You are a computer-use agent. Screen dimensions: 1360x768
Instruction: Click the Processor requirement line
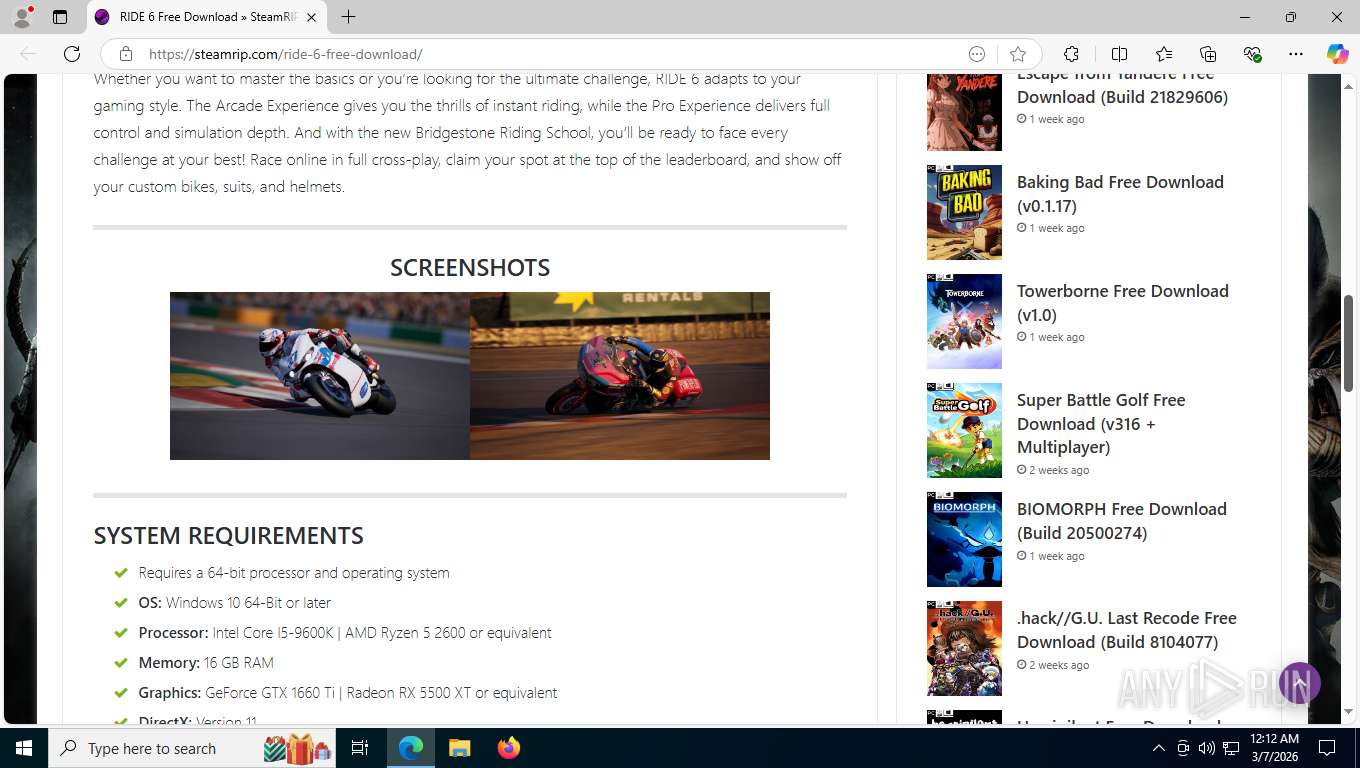click(345, 633)
